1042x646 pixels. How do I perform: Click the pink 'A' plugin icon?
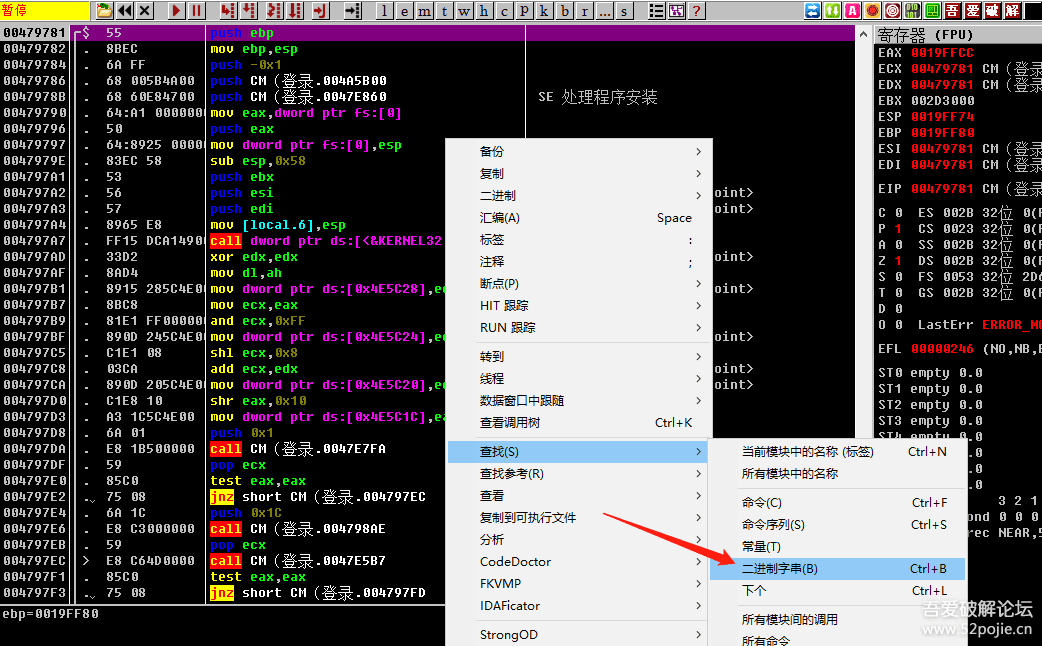[x=852, y=11]
